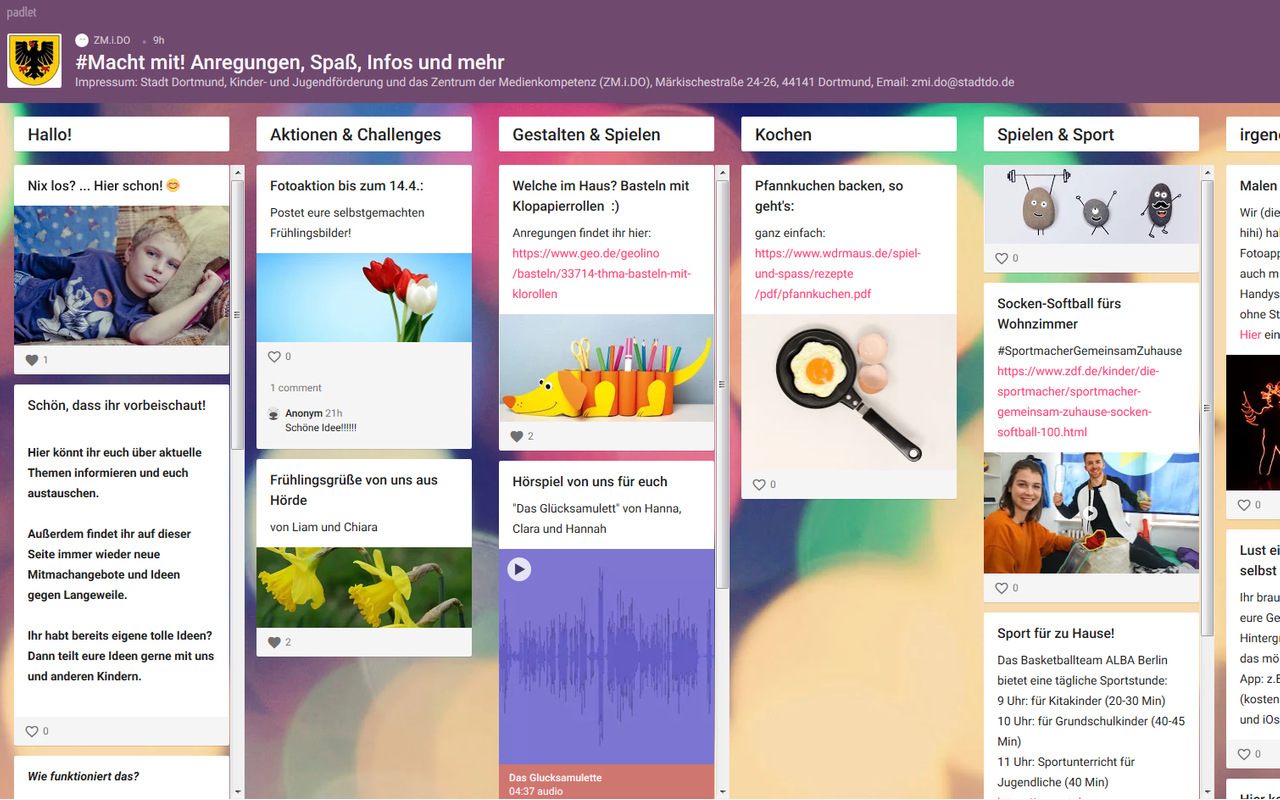Click the ZM.i.DO author avatar icon

click(82, 40)
